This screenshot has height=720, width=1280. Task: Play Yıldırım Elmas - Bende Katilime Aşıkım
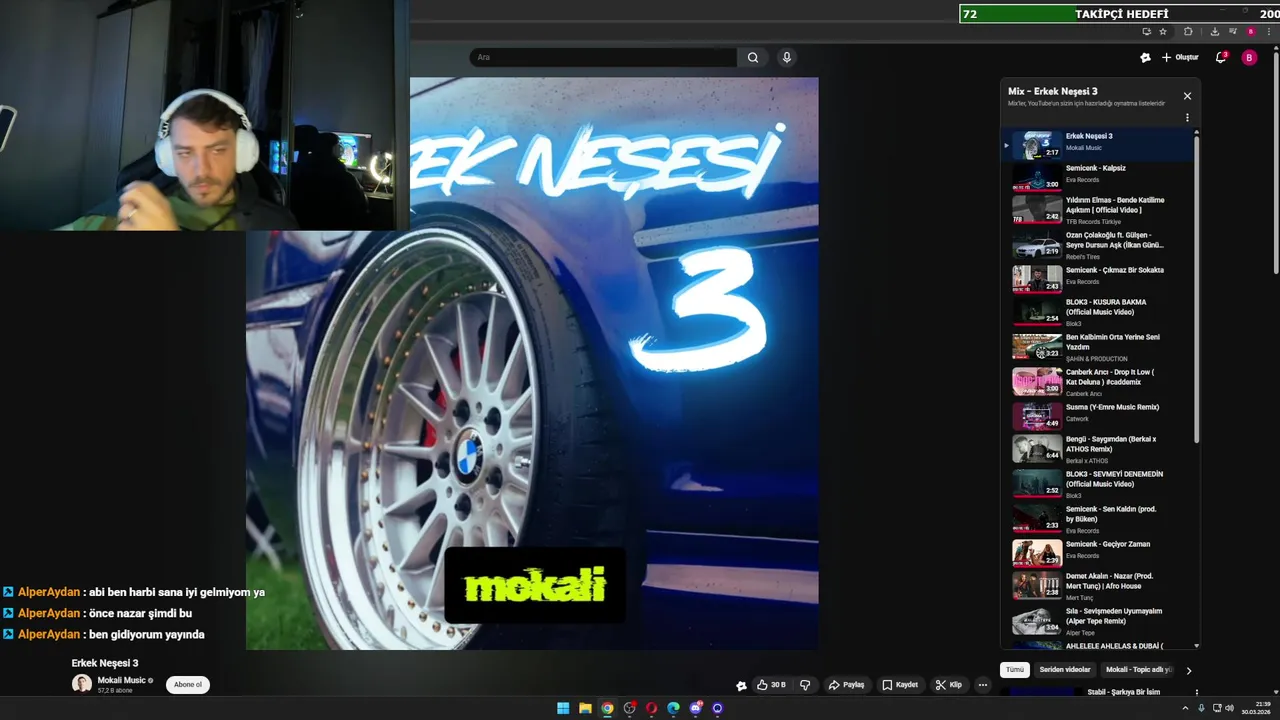coord(1097,210)
